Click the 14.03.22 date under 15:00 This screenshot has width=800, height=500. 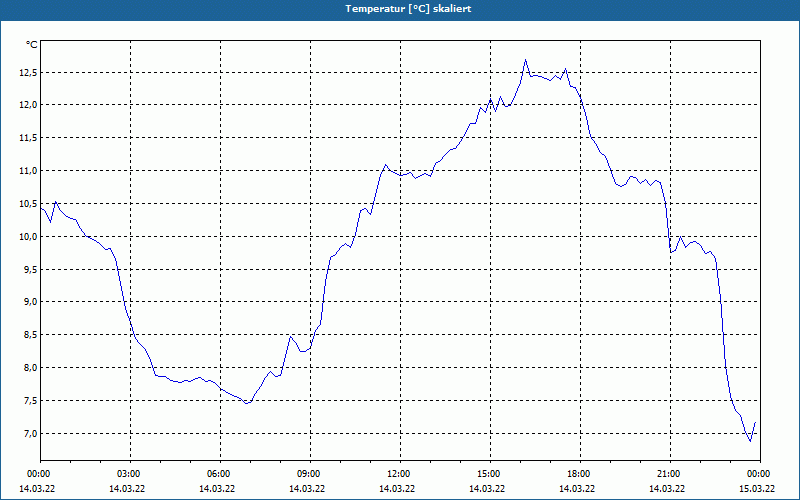click(487, 489)
